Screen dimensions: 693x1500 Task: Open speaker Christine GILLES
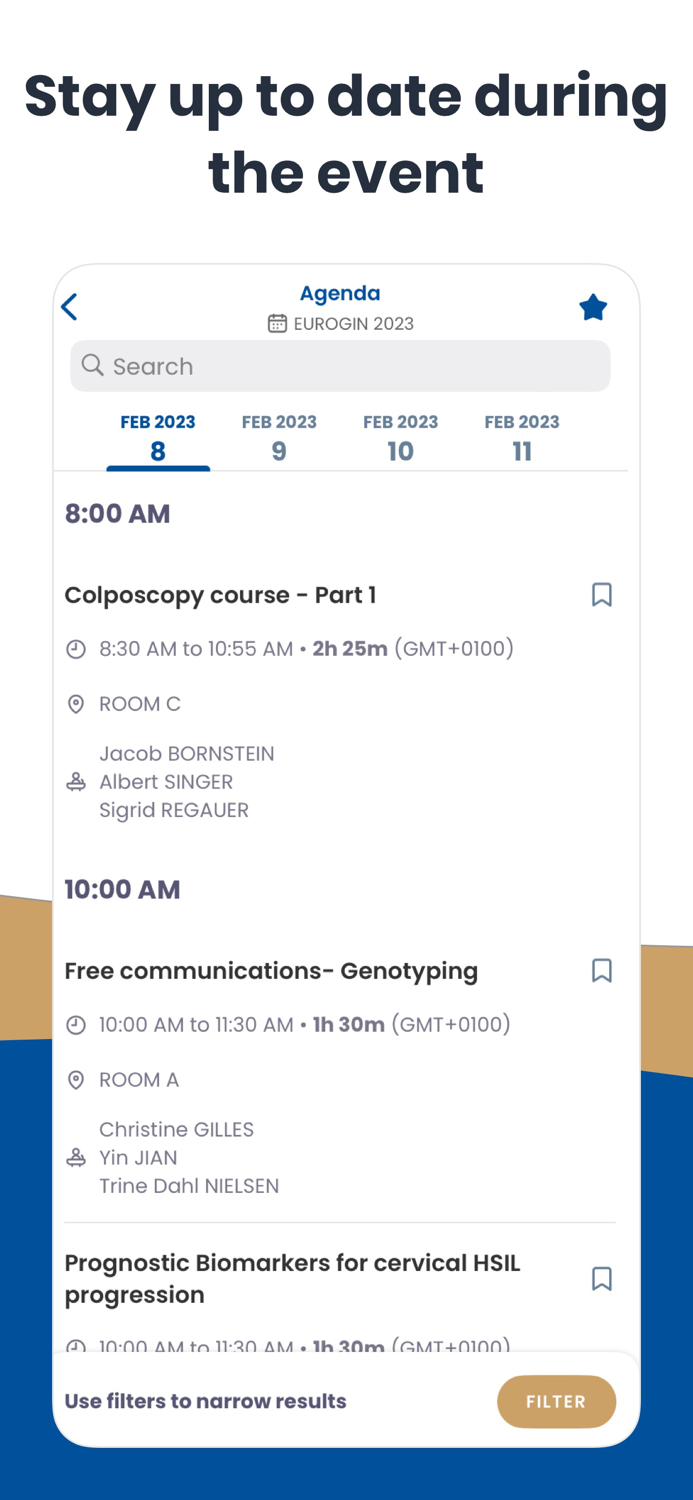(x=177, y=1129)
